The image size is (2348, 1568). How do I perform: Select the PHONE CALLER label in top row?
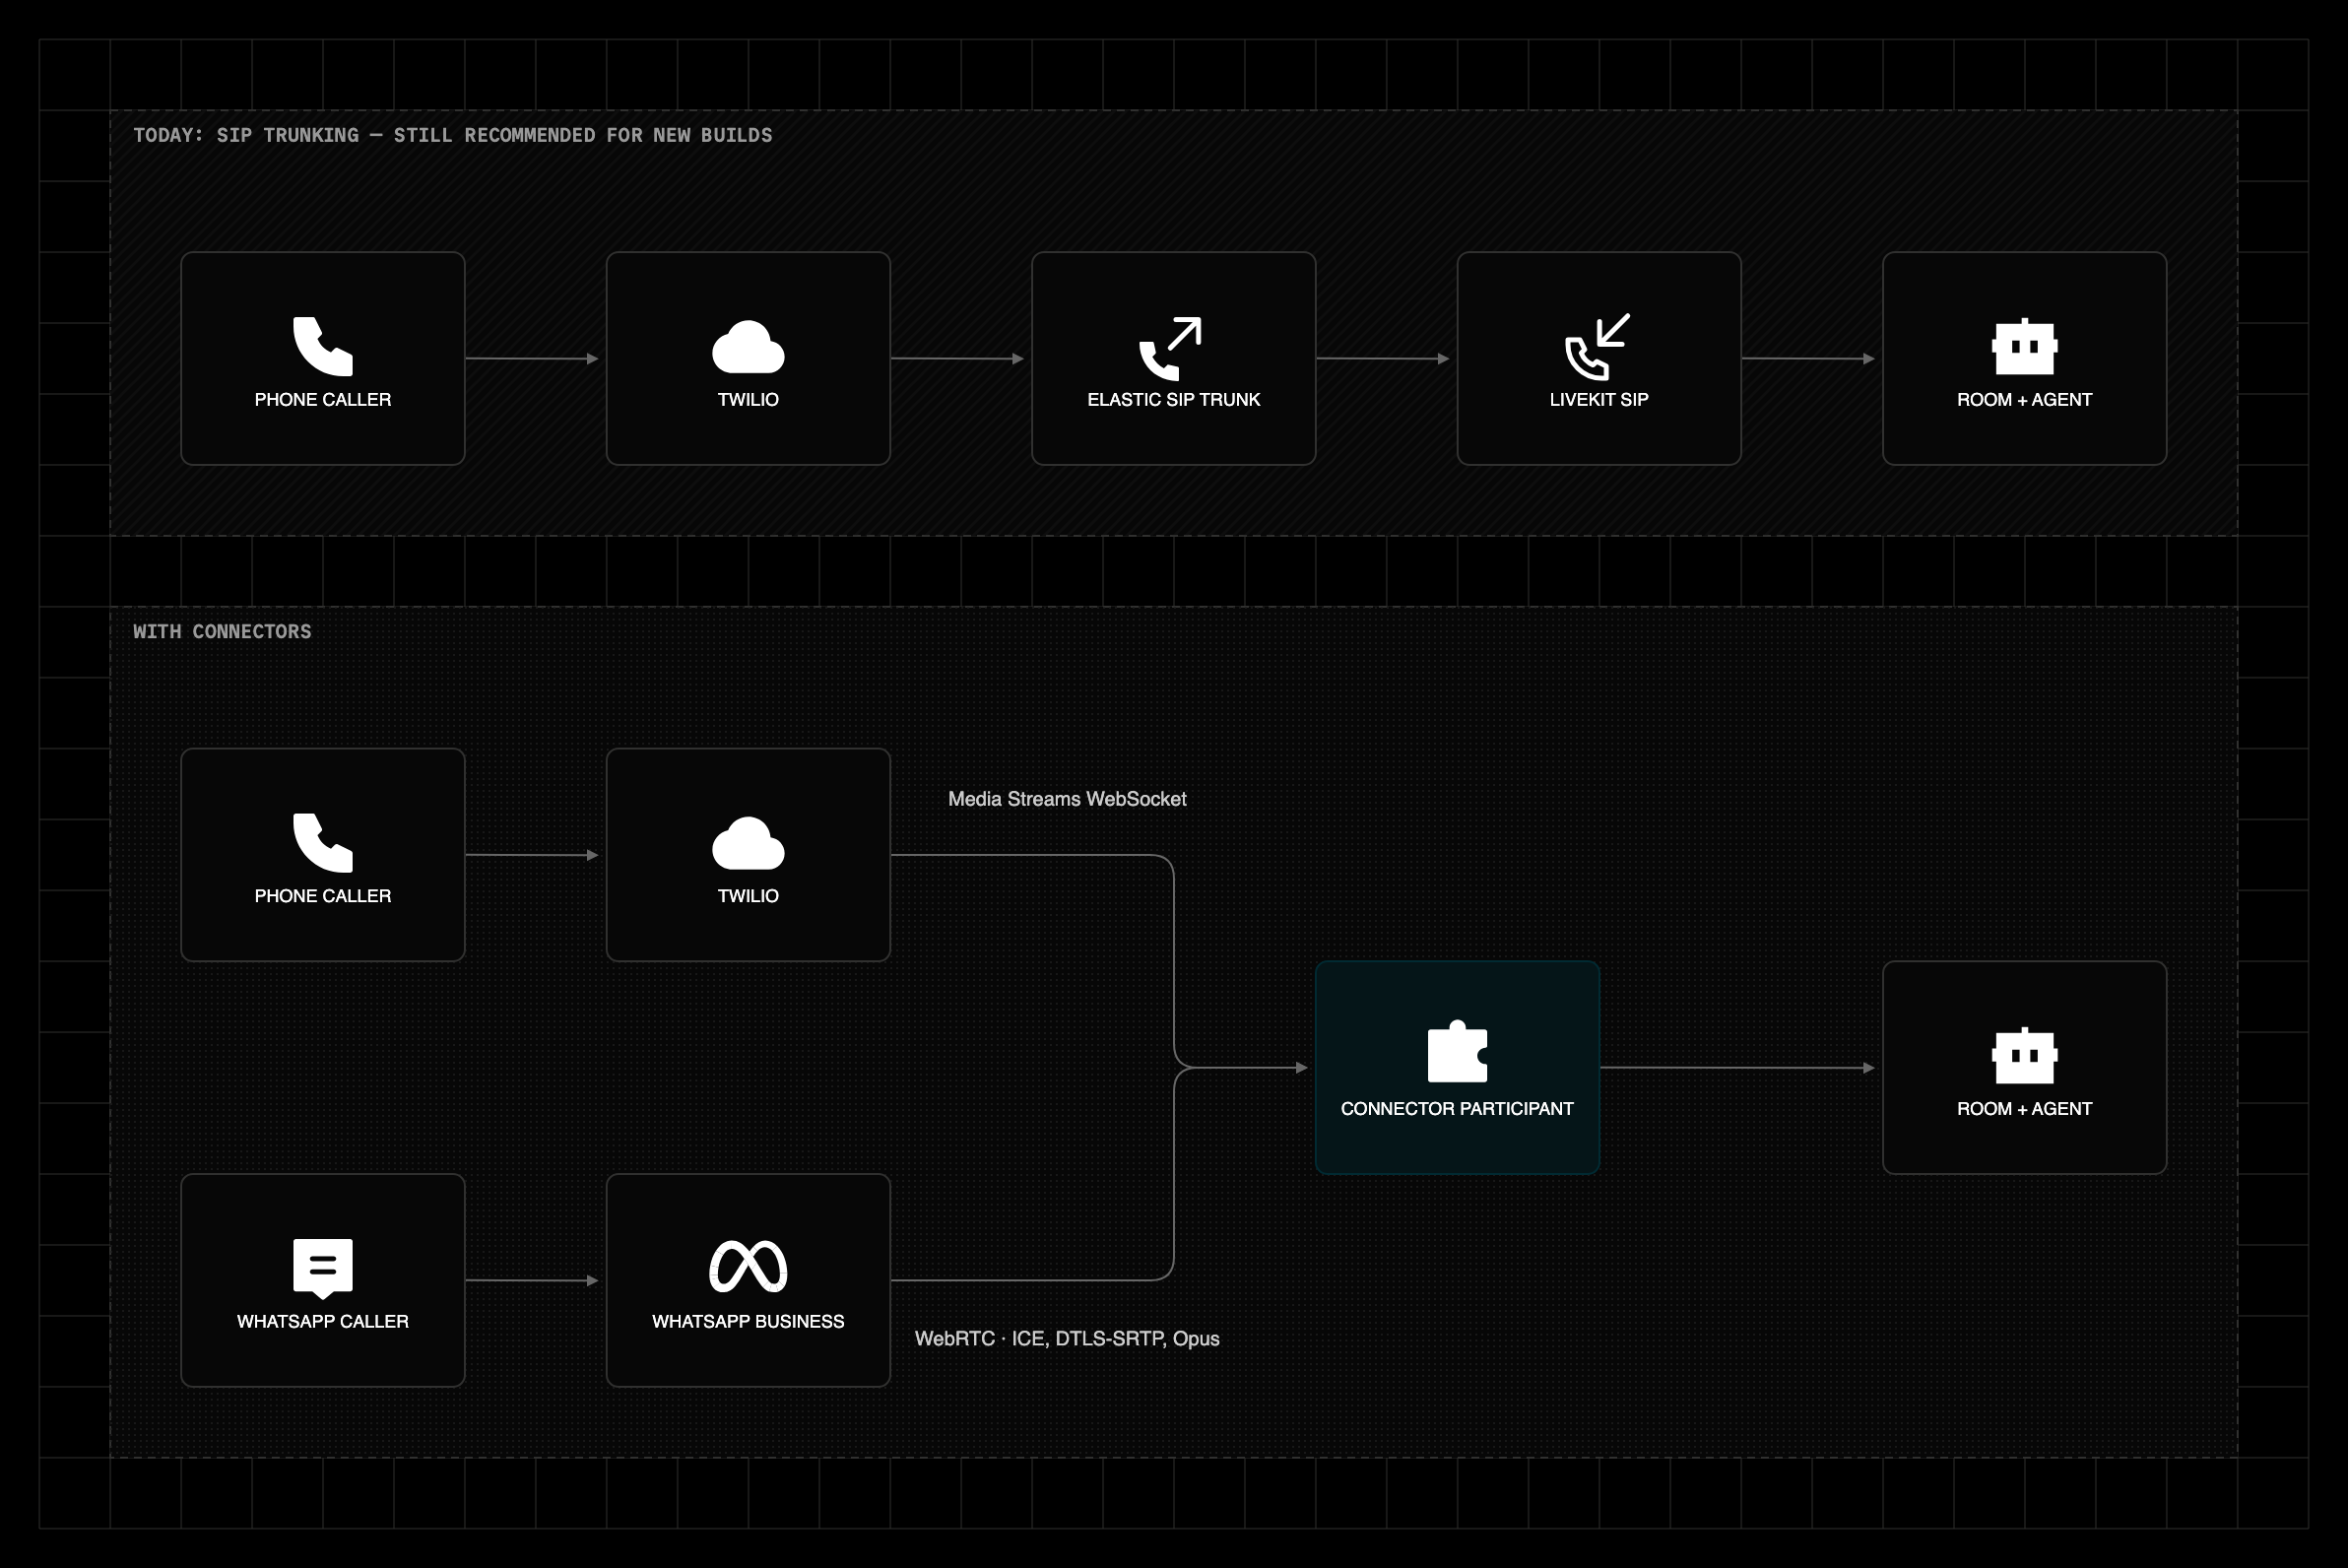[322, 399]
